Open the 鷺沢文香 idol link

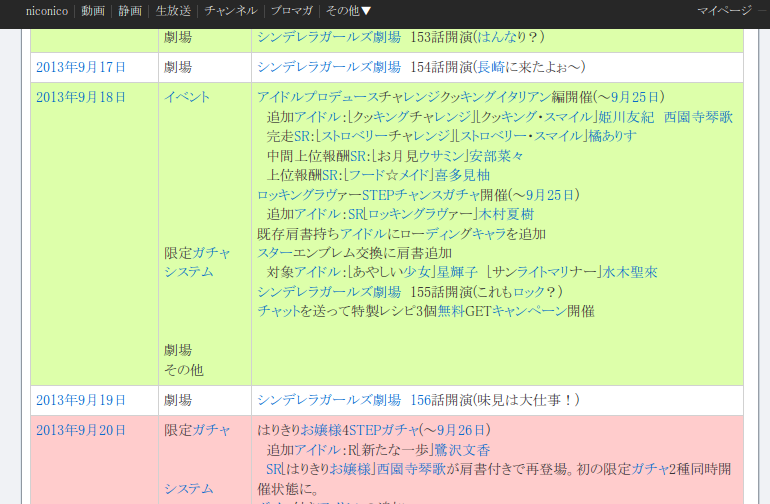point(462,450)
